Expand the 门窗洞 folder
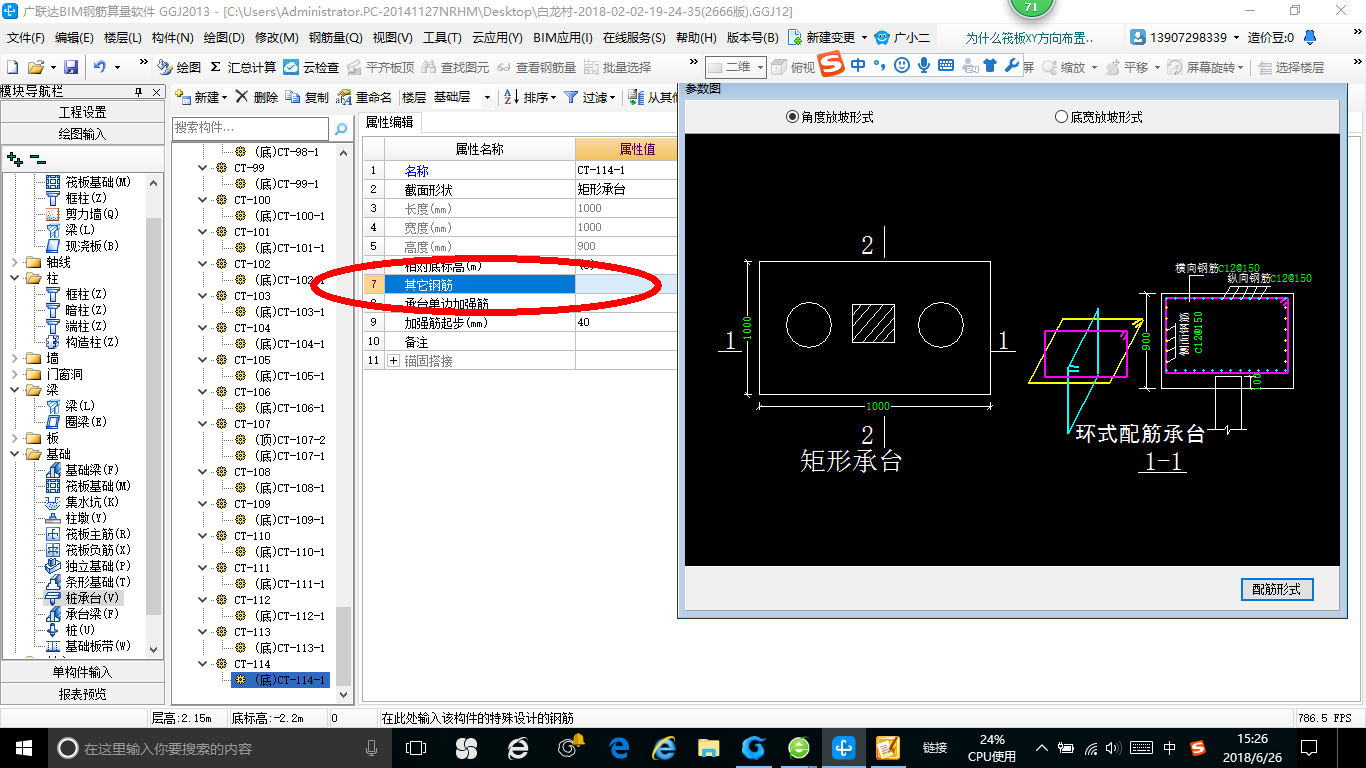This screenshot has height=768, width=1366. pyautogui.click(x=14, y=374)
